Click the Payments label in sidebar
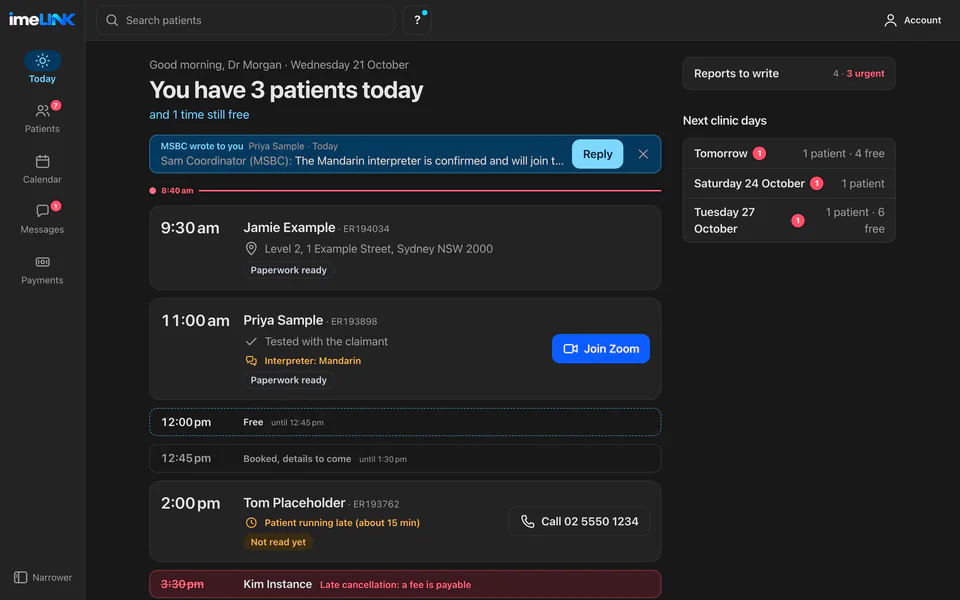 (42, 280)
